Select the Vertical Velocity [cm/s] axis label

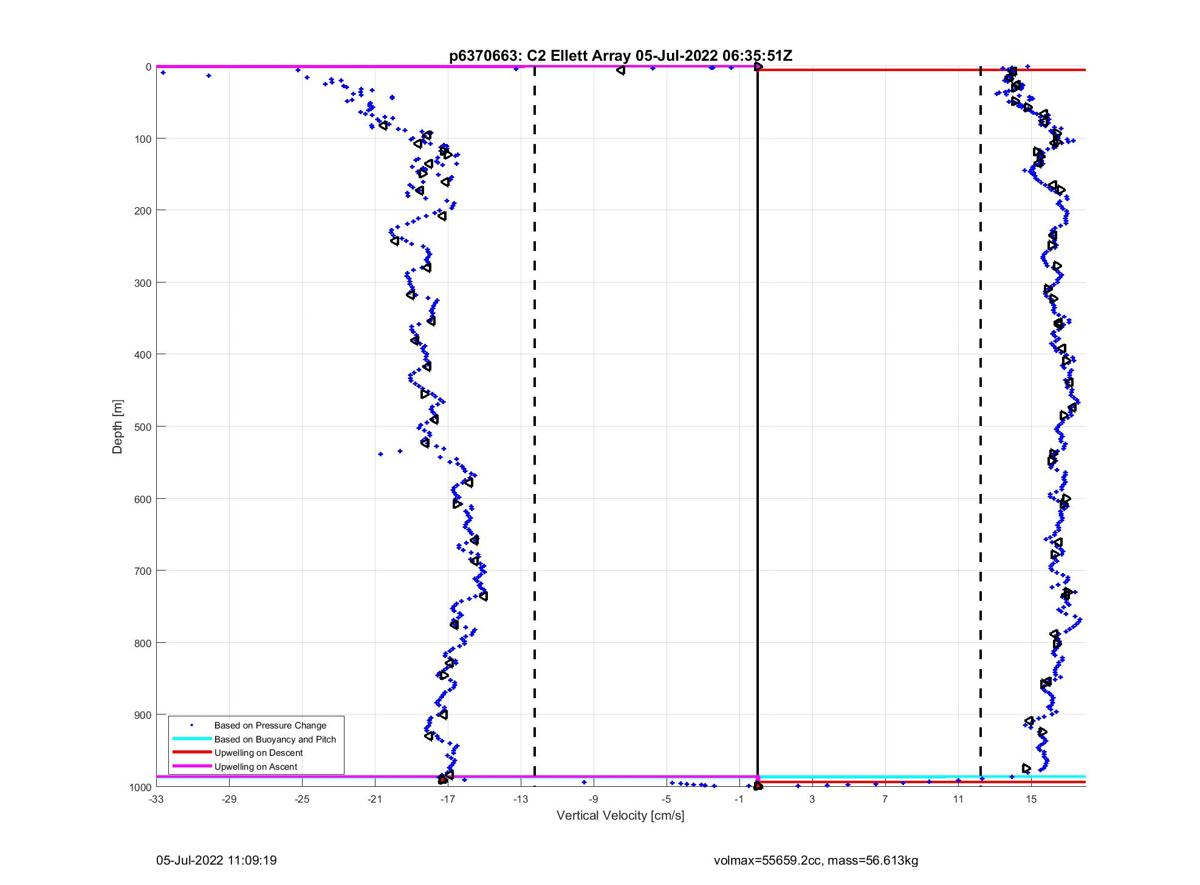620,816
